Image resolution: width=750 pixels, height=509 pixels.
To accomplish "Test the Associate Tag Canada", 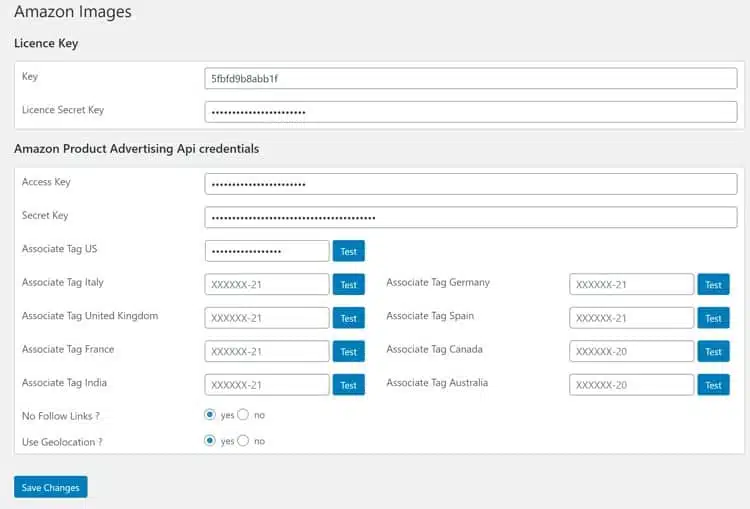I will coord(713,351).
